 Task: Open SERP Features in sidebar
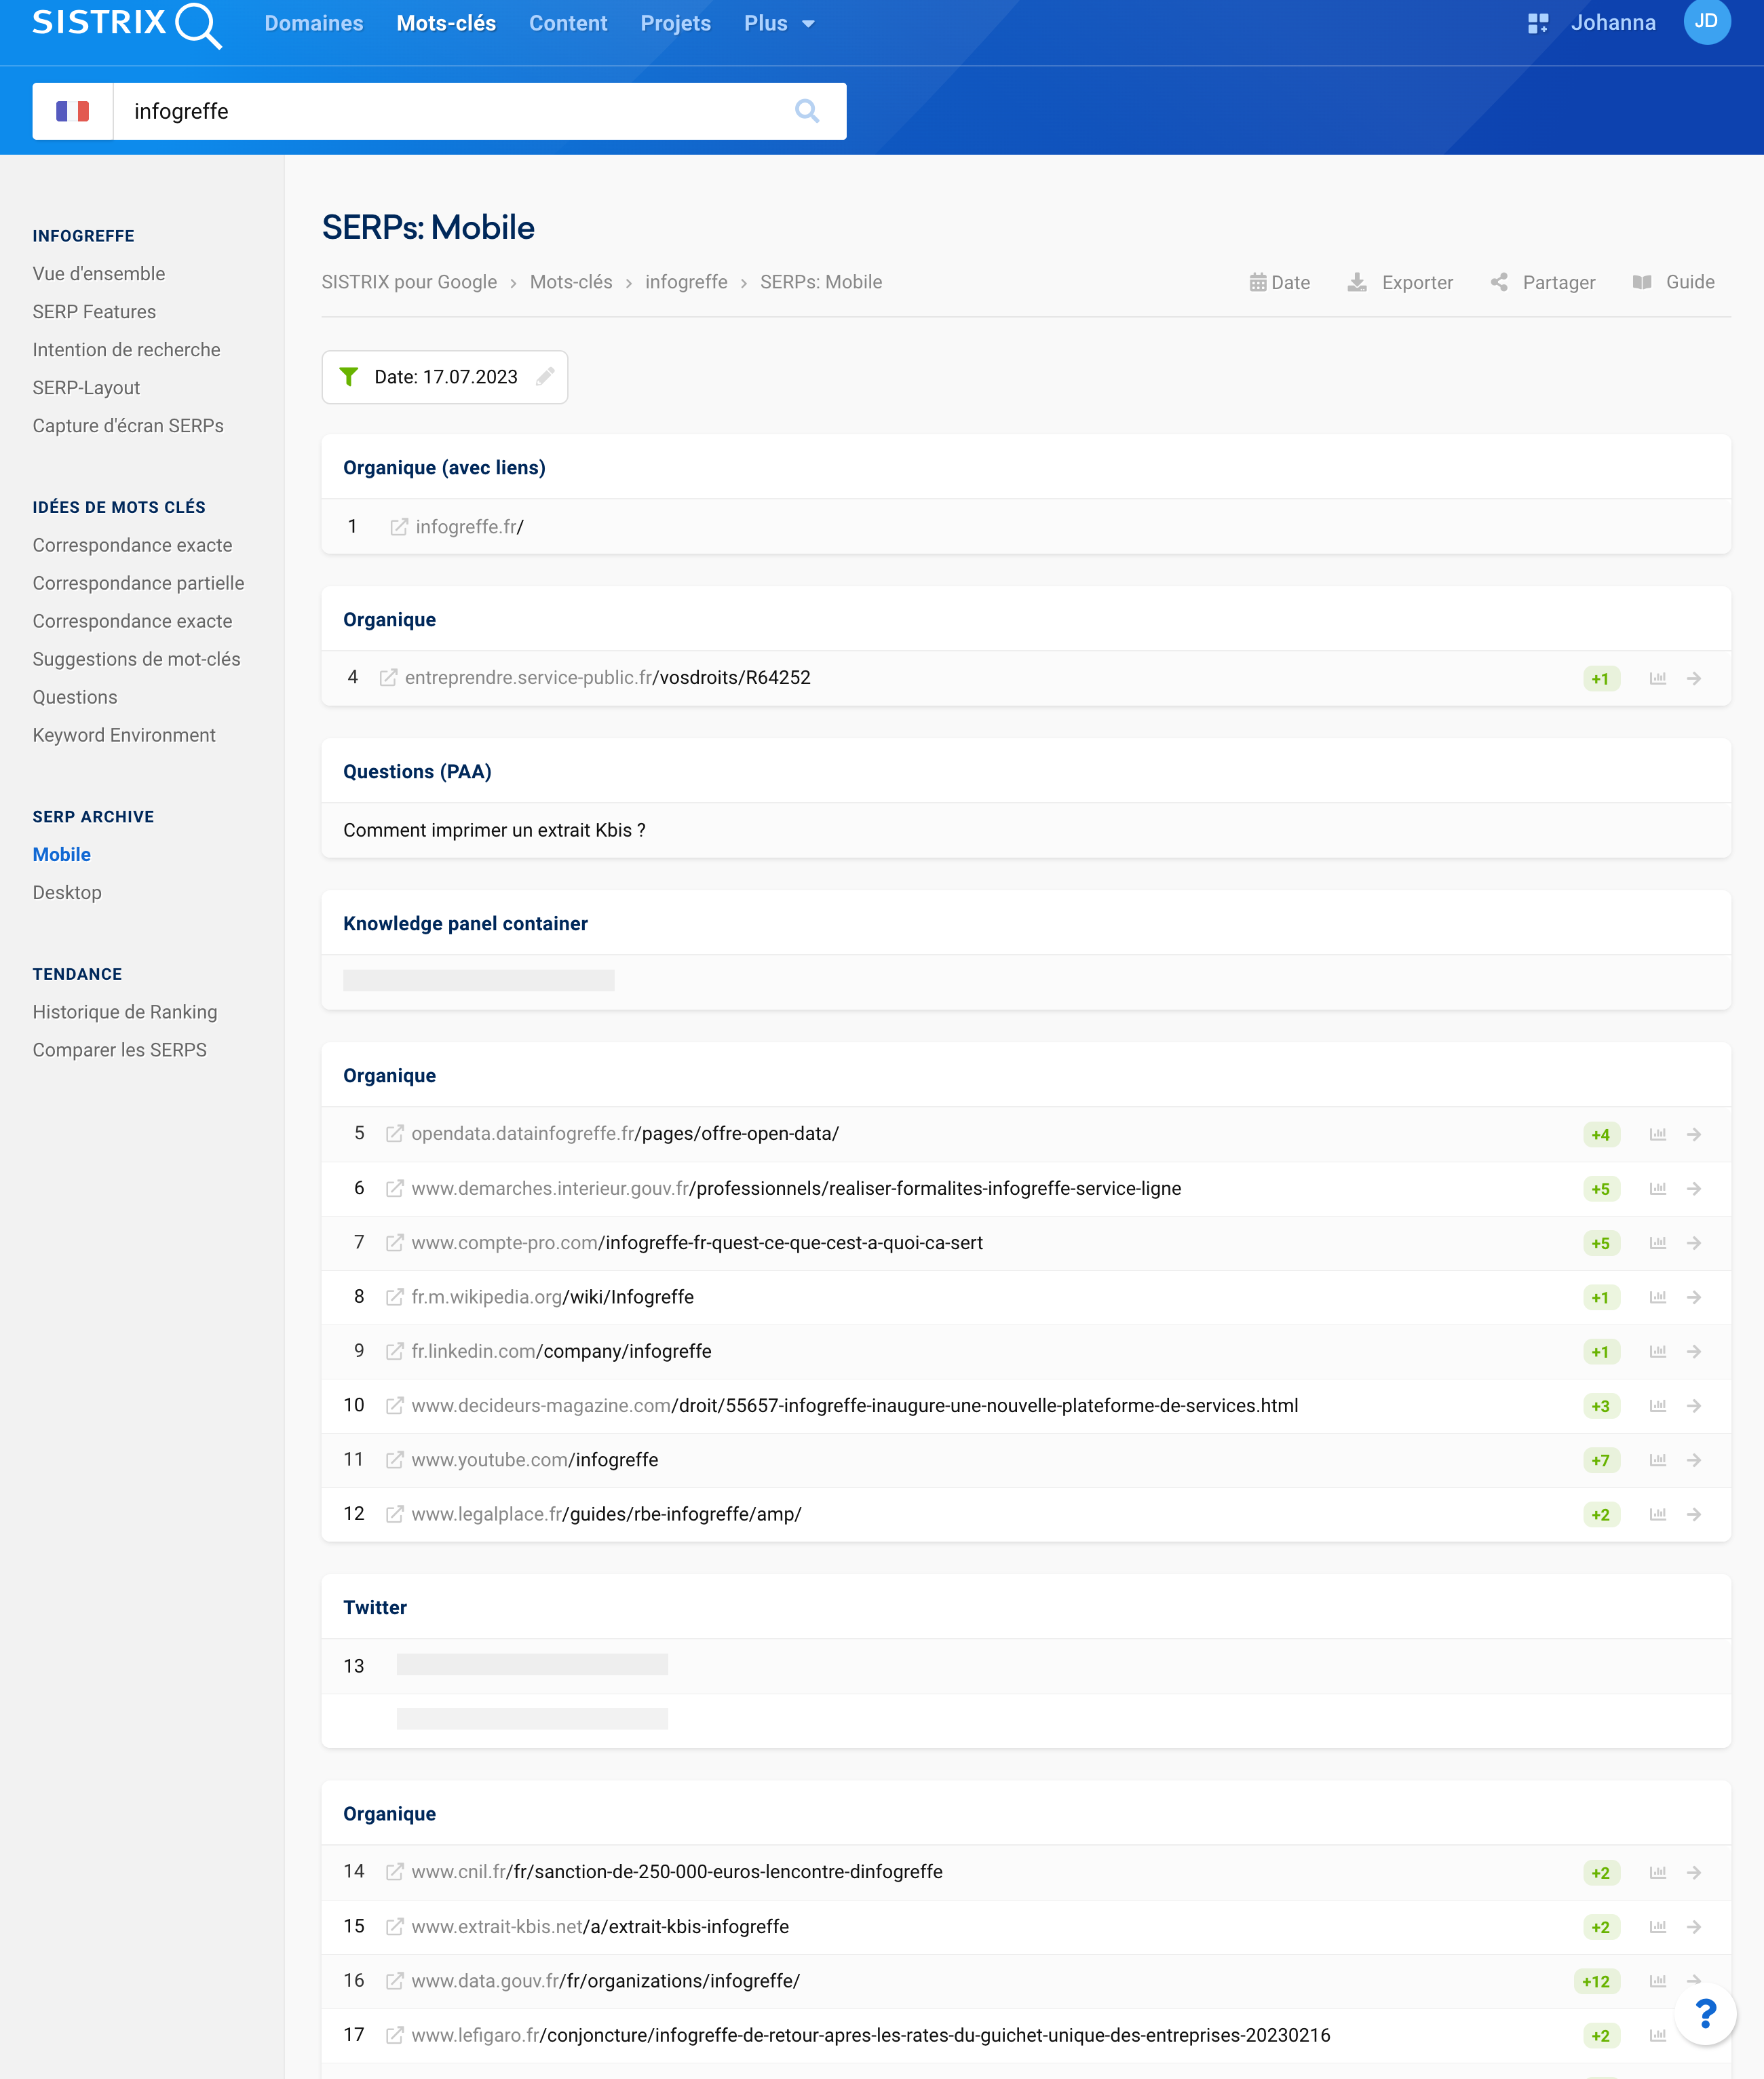click(x=94, y=312)
